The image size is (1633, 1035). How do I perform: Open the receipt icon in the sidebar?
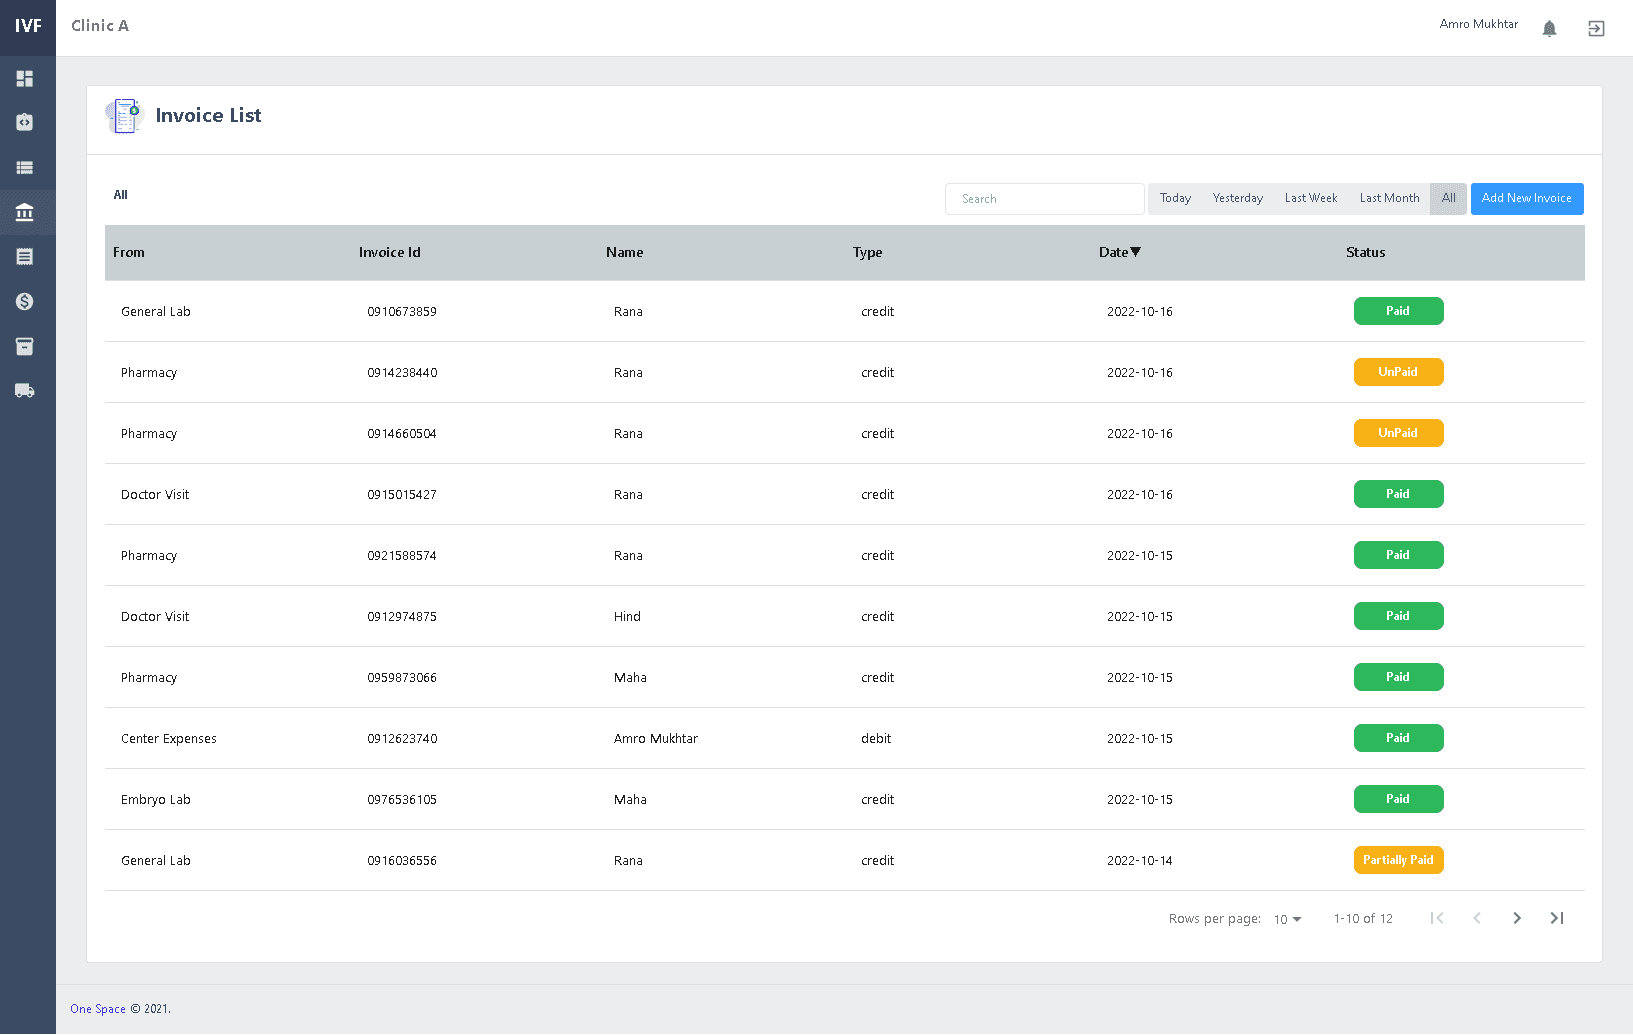(x=26, y=256)
